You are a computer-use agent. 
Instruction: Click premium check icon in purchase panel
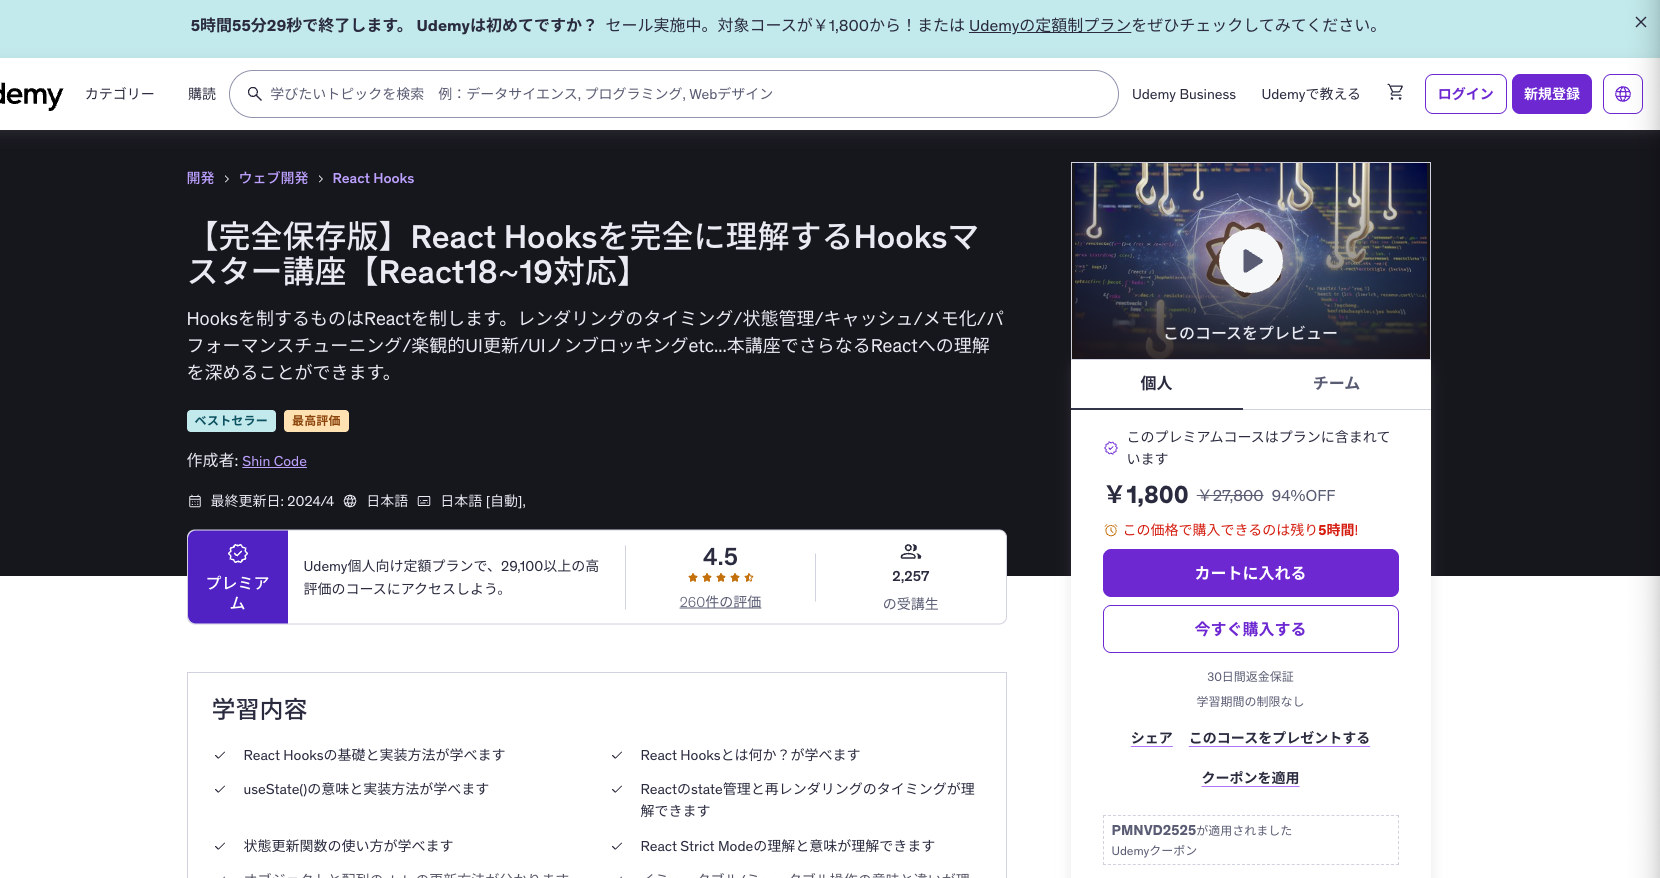point(1110,448)
